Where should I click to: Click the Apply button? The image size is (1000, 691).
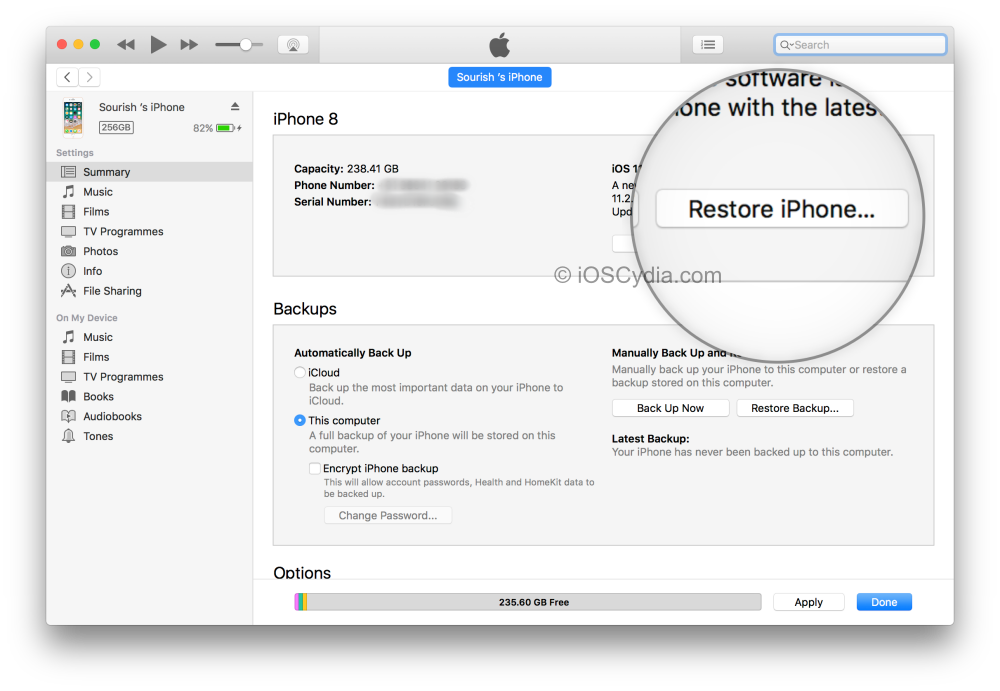(x=809, y=602)
